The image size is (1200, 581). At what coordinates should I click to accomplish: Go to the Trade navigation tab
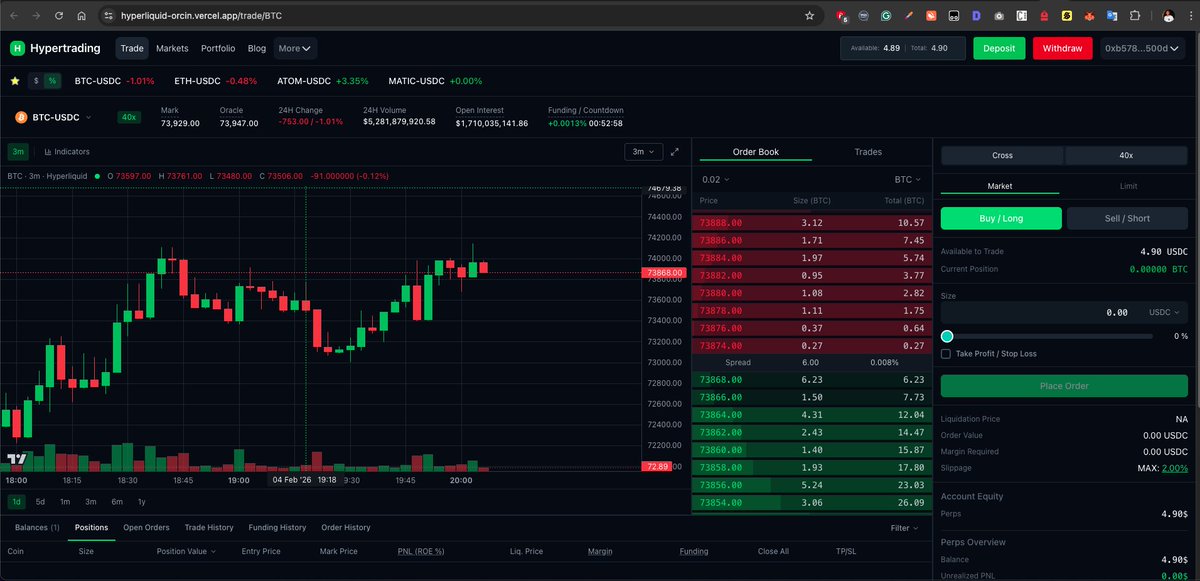click(x=131, y=48)
